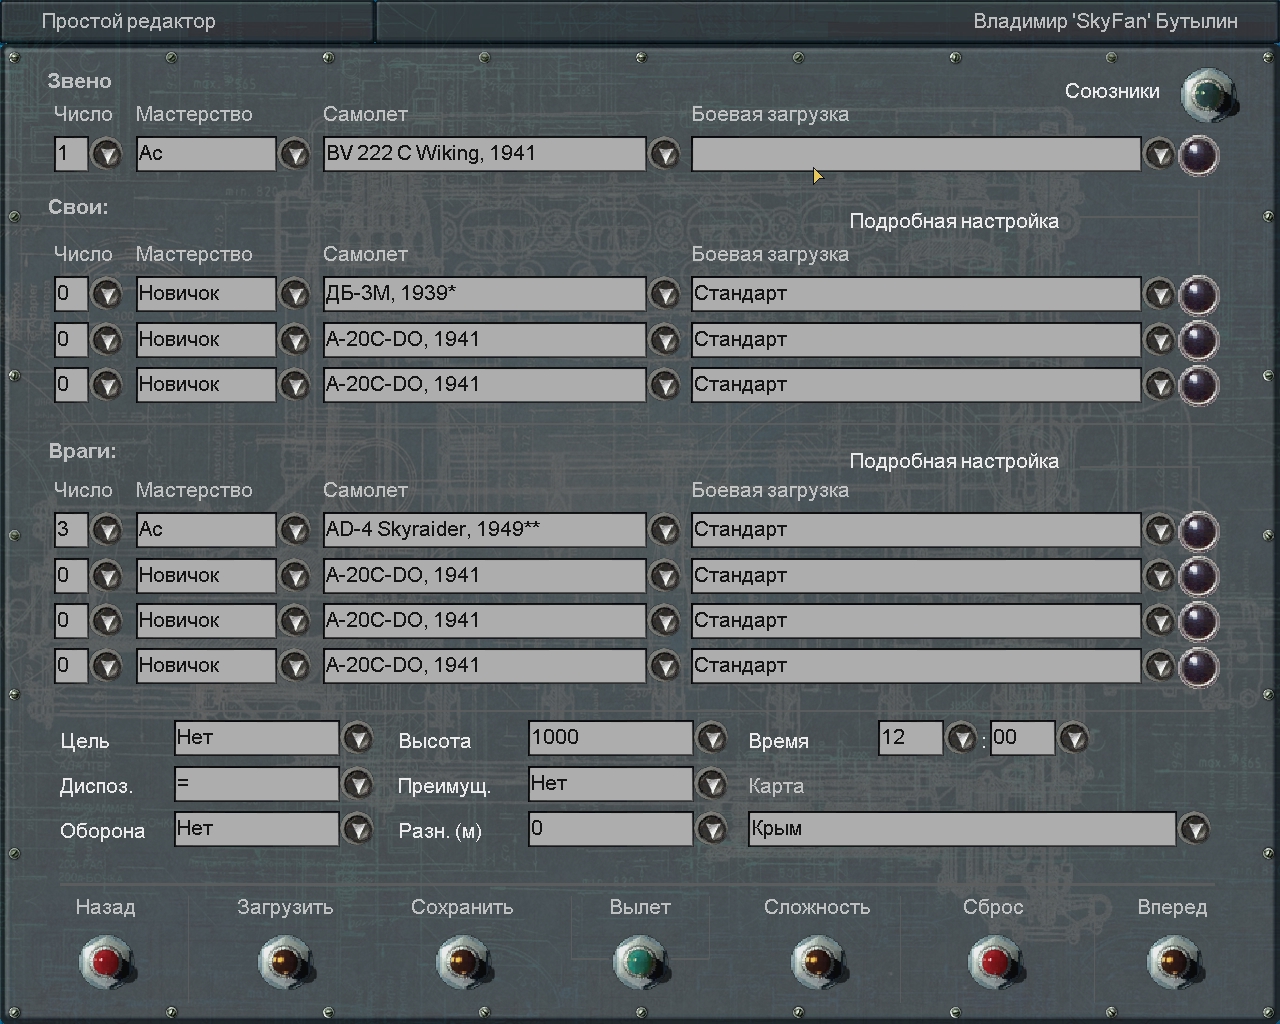The image size is (1280, 1024).
Task: Expand the aircraft arrow for ДБ-3М, 1939*
Action: coord(664,295)
